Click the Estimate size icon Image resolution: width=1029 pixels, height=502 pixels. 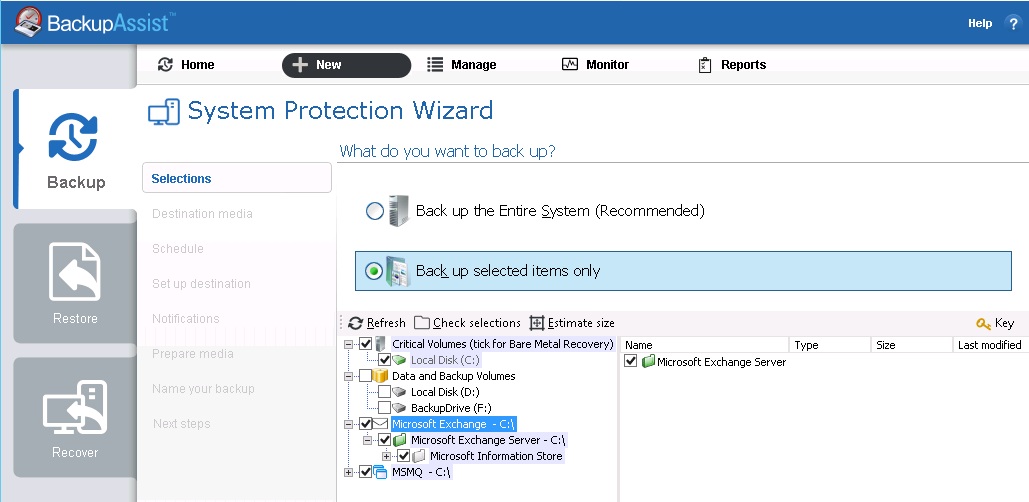click(x=537, y=323)
